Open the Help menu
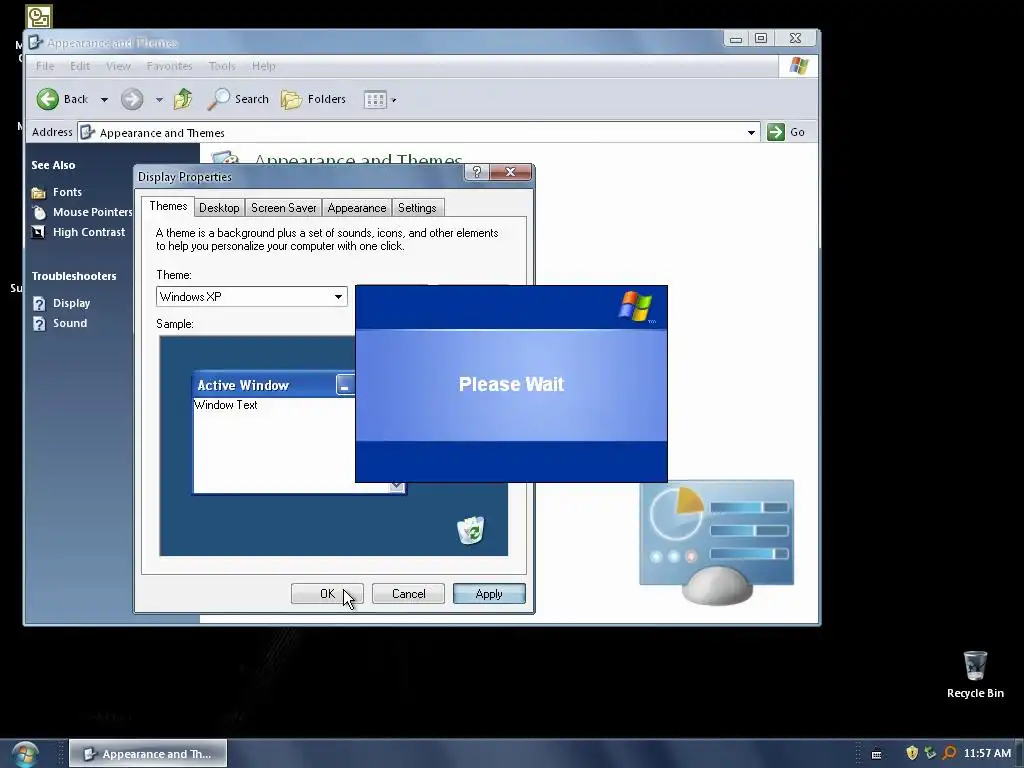 [x=264, y=66]
